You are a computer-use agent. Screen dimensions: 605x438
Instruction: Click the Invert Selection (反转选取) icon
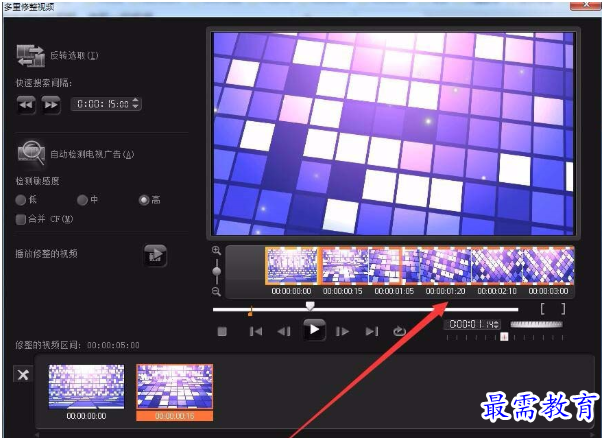(x=30, y=56)
